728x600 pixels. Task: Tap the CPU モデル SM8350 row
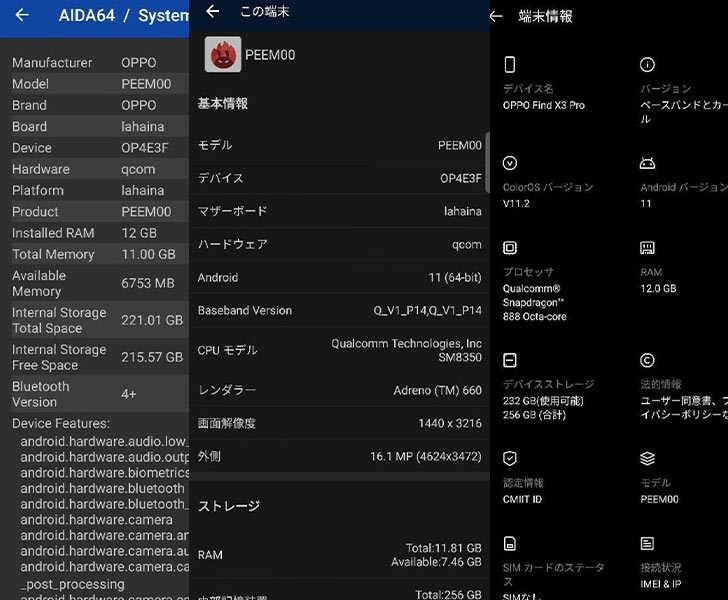click(339, 350)
